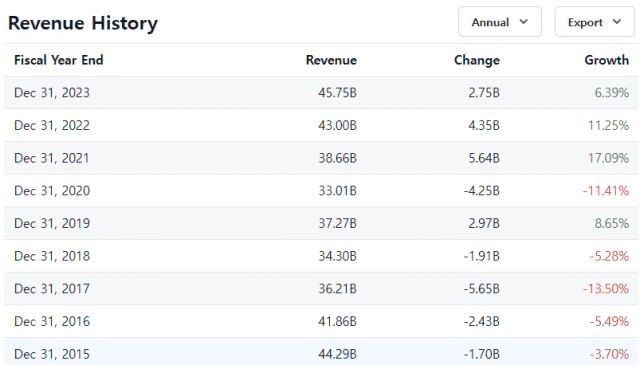Click the 2.75B change value
The width and height of the screenshot is (640, 365).
pyautogui.click(x=484, y=93)
